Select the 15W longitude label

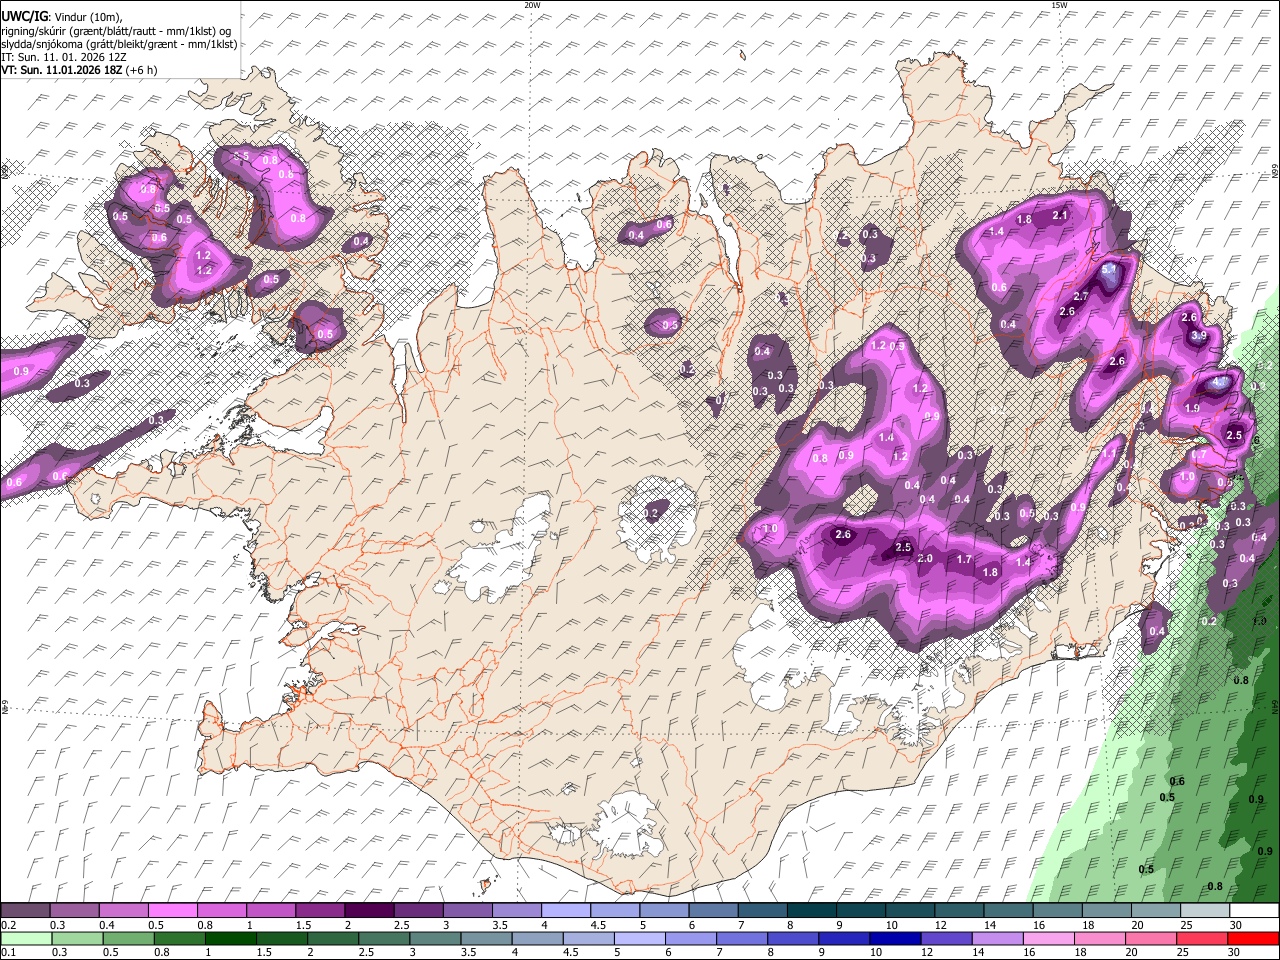(1059, 5)
